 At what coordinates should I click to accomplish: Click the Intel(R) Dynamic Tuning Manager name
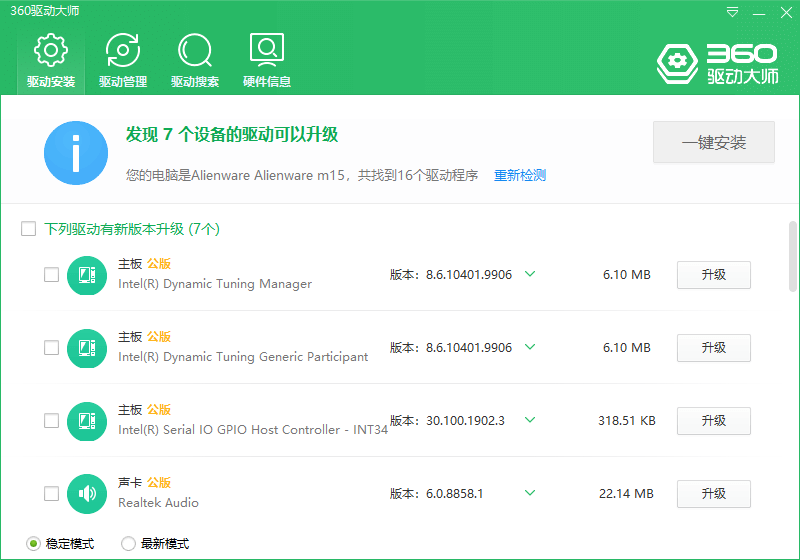tap(215, 284)
